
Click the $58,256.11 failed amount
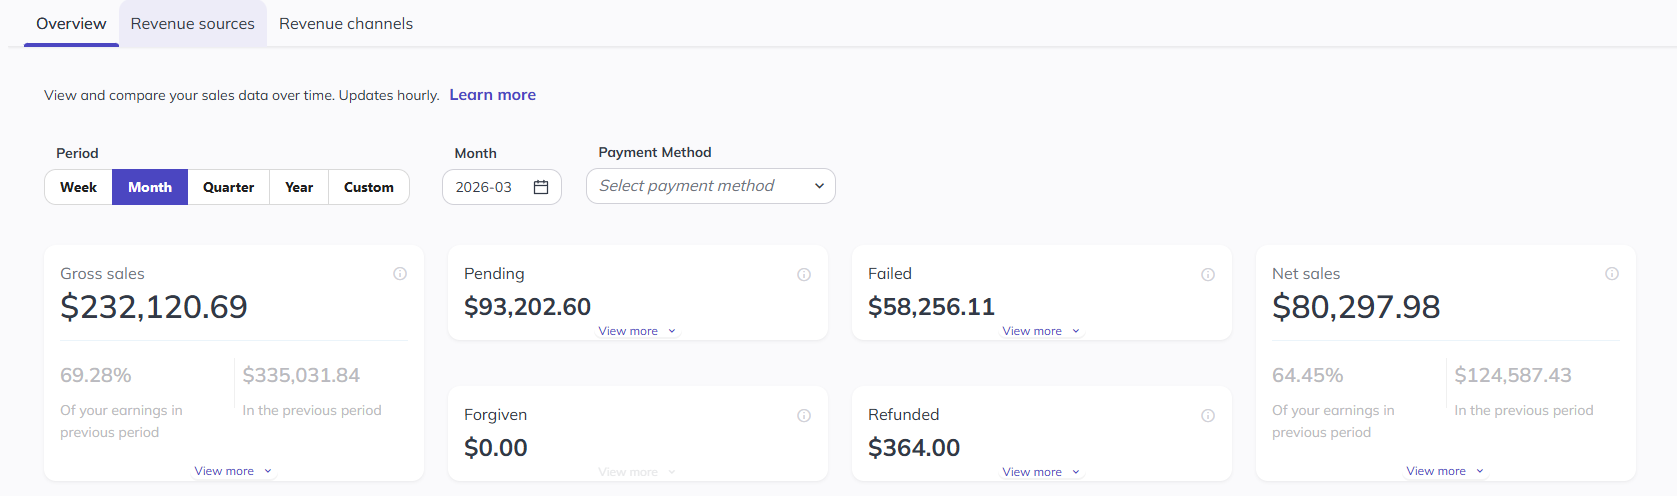click(x=931, y=307)
